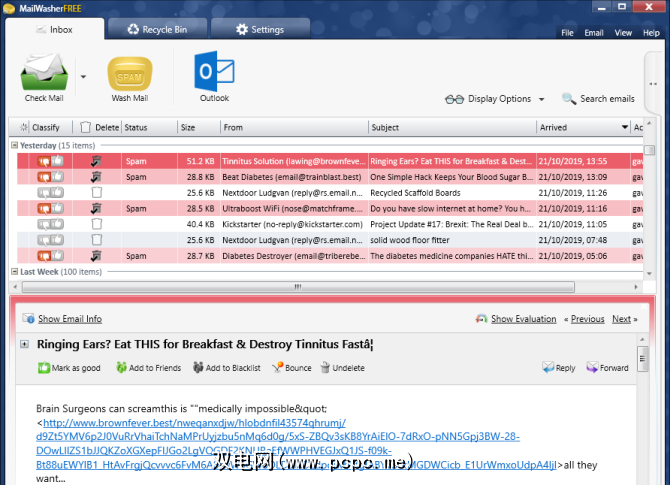670x485 pixels.
Task: Click the Show Email Info icon
Action: 28,318
